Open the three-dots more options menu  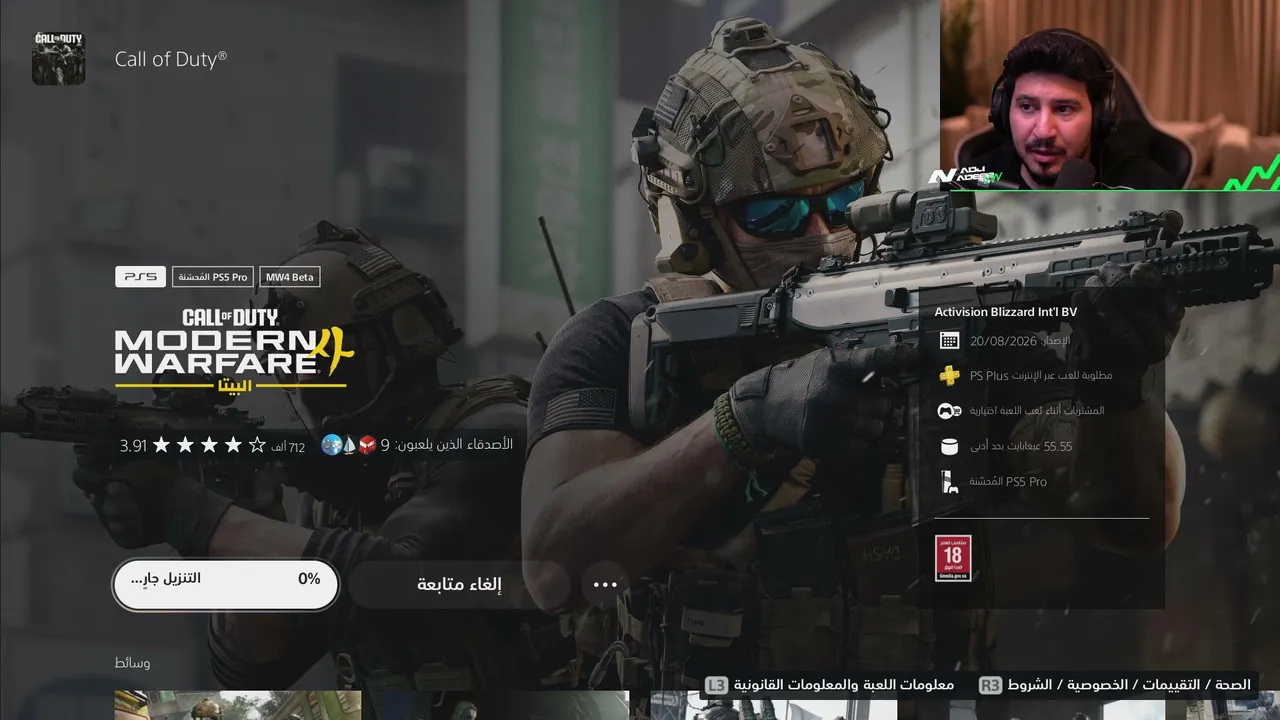[x=605, y=584]
